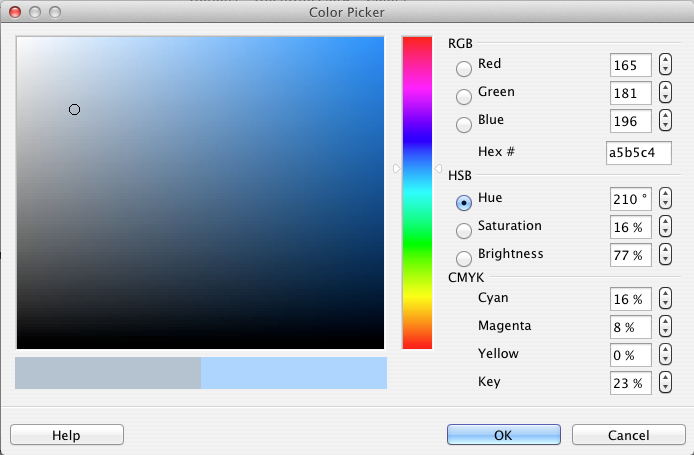Image resolution: width=694 pixels, height=455 pixels.
Task: Adjust the Key percentage stepper
Action: point(665,382)
